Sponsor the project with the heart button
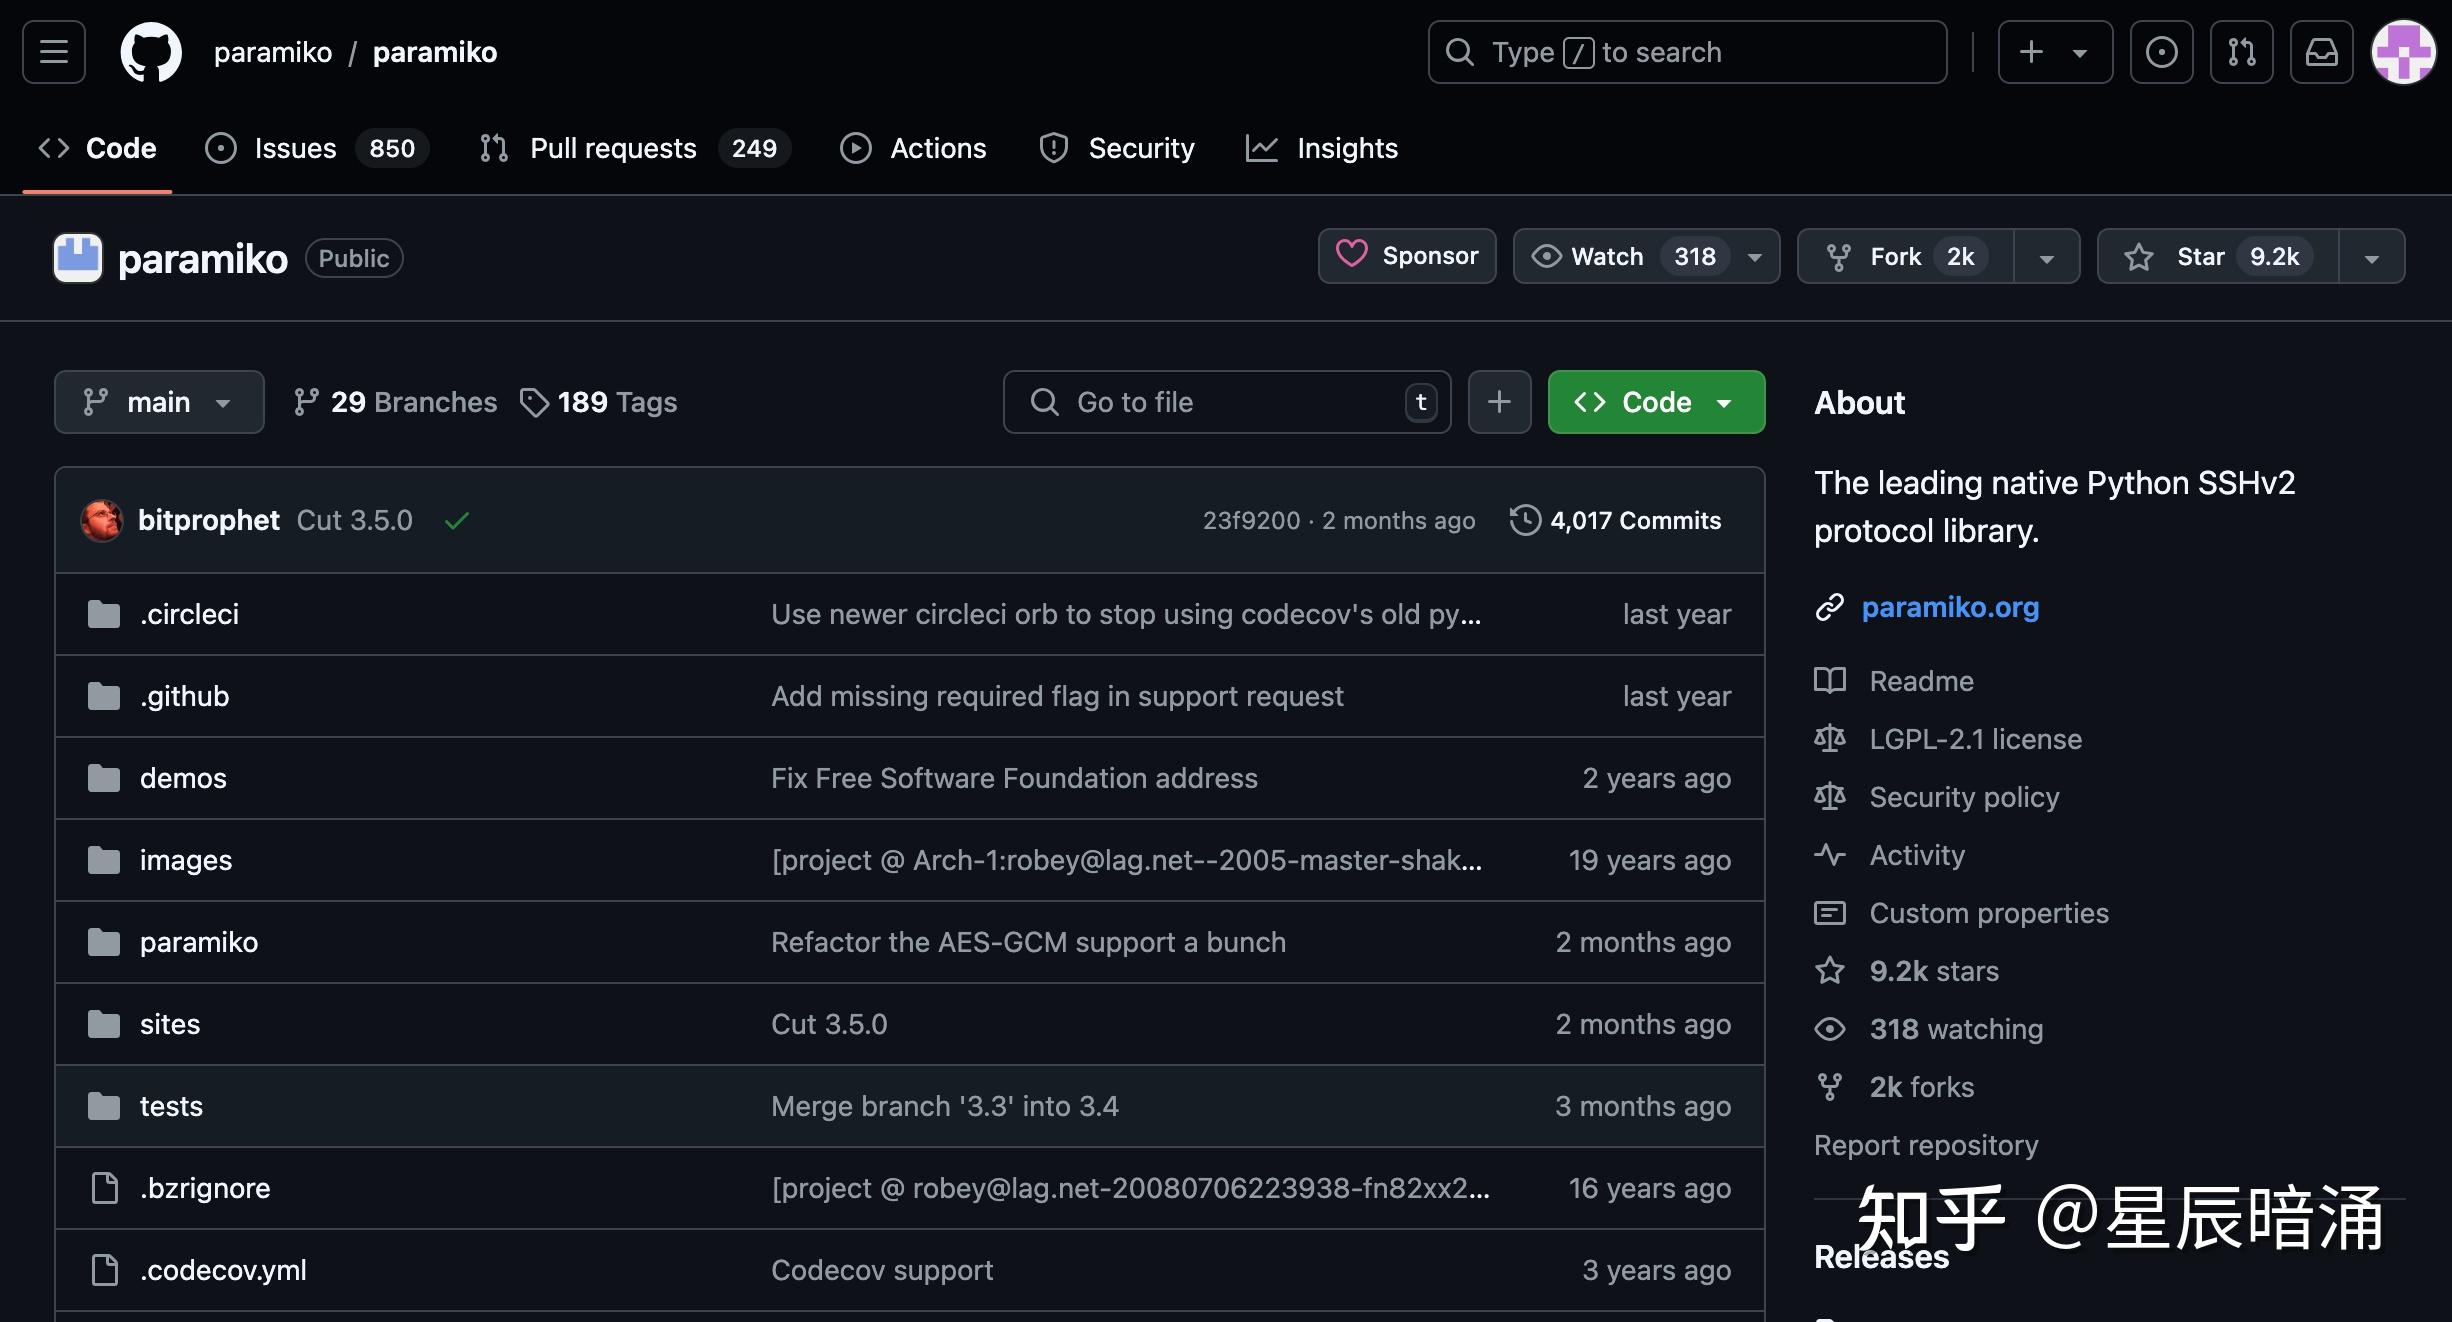 [x=1407, y=257]
